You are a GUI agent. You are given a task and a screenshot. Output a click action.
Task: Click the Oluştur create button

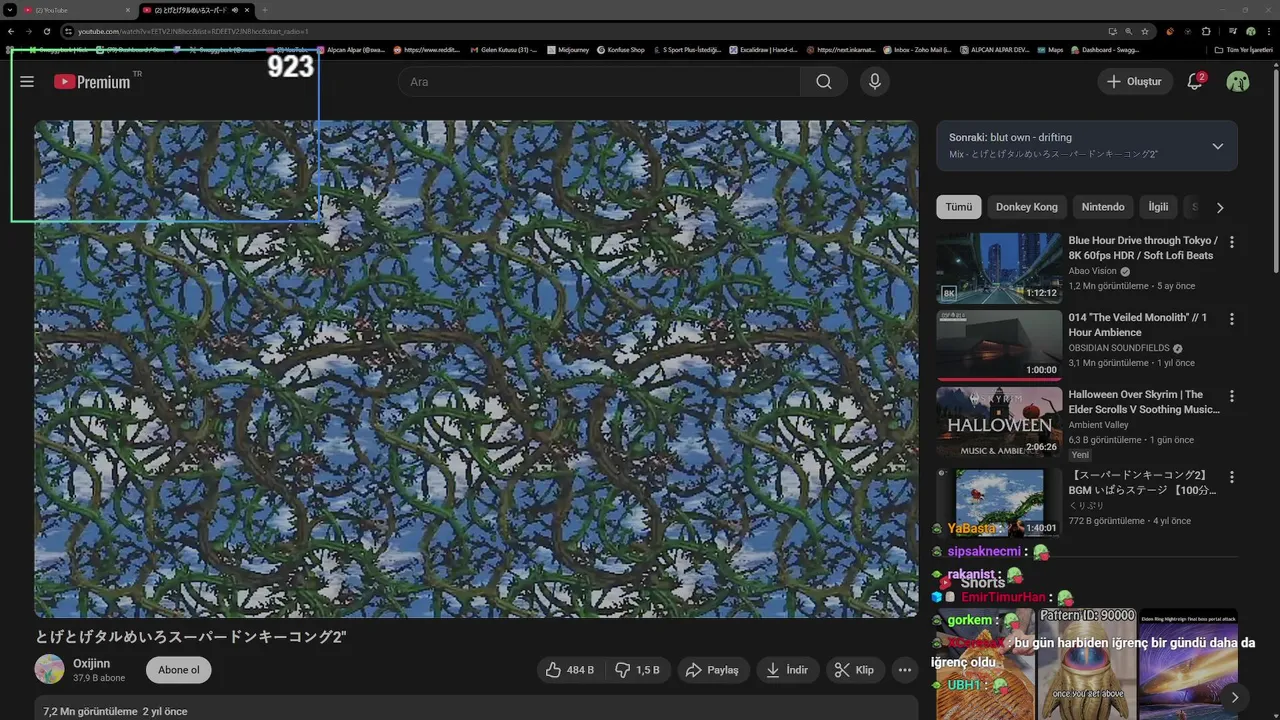pos(1135,81)
